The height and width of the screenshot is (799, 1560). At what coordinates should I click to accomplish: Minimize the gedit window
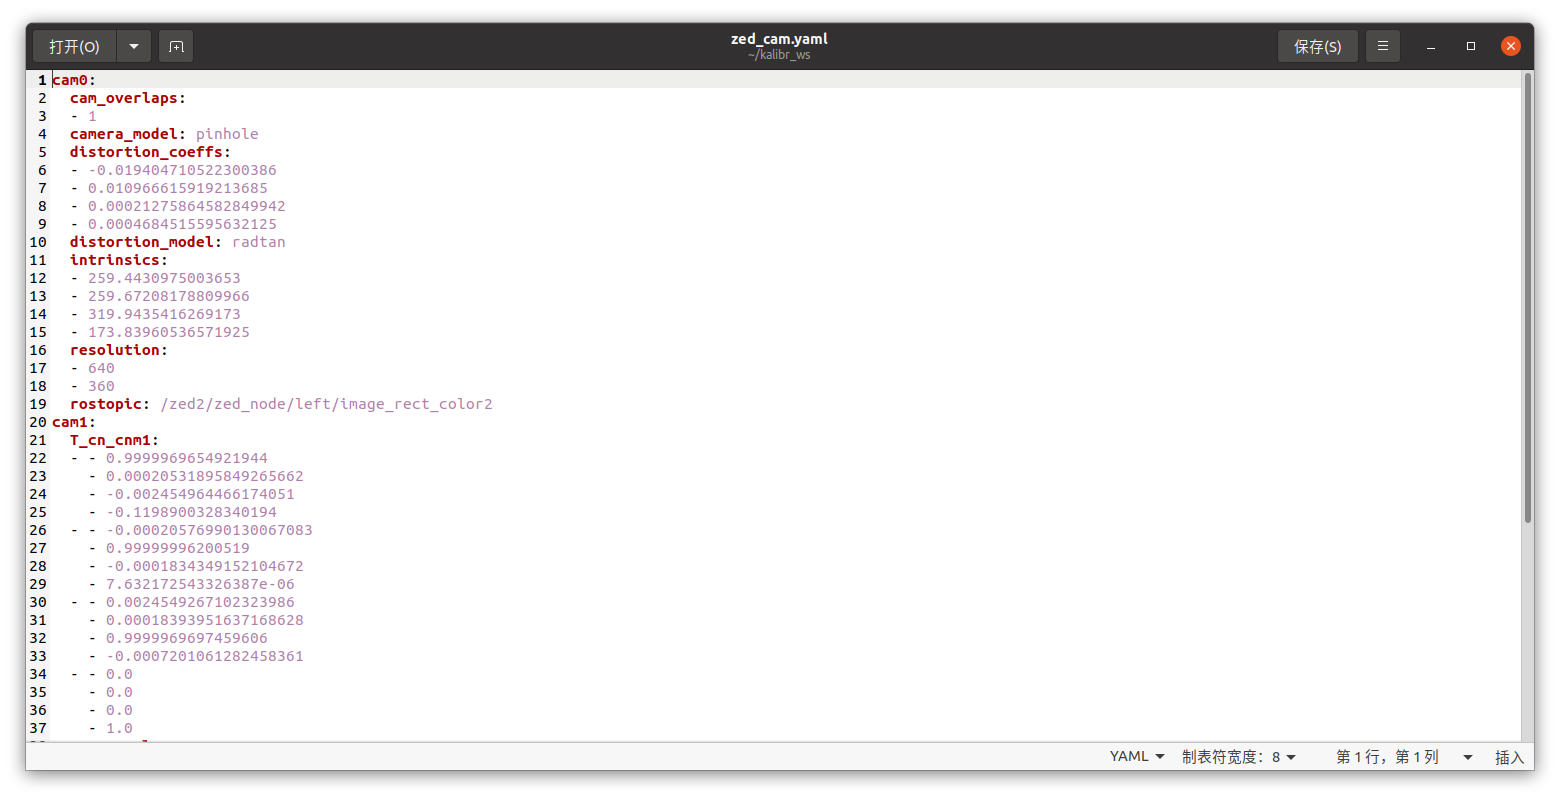pyautogui.click(x=1431, y=46)
